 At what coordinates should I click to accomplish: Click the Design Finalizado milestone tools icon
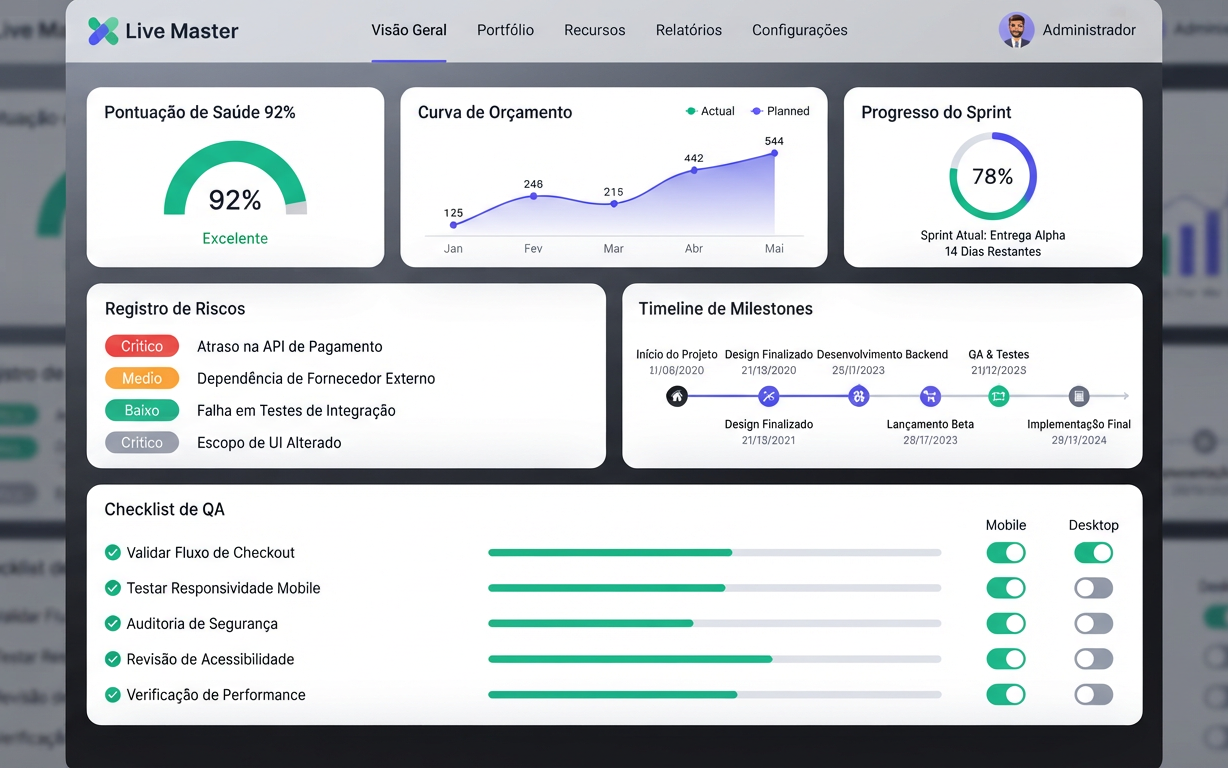(x=768, y=396)
